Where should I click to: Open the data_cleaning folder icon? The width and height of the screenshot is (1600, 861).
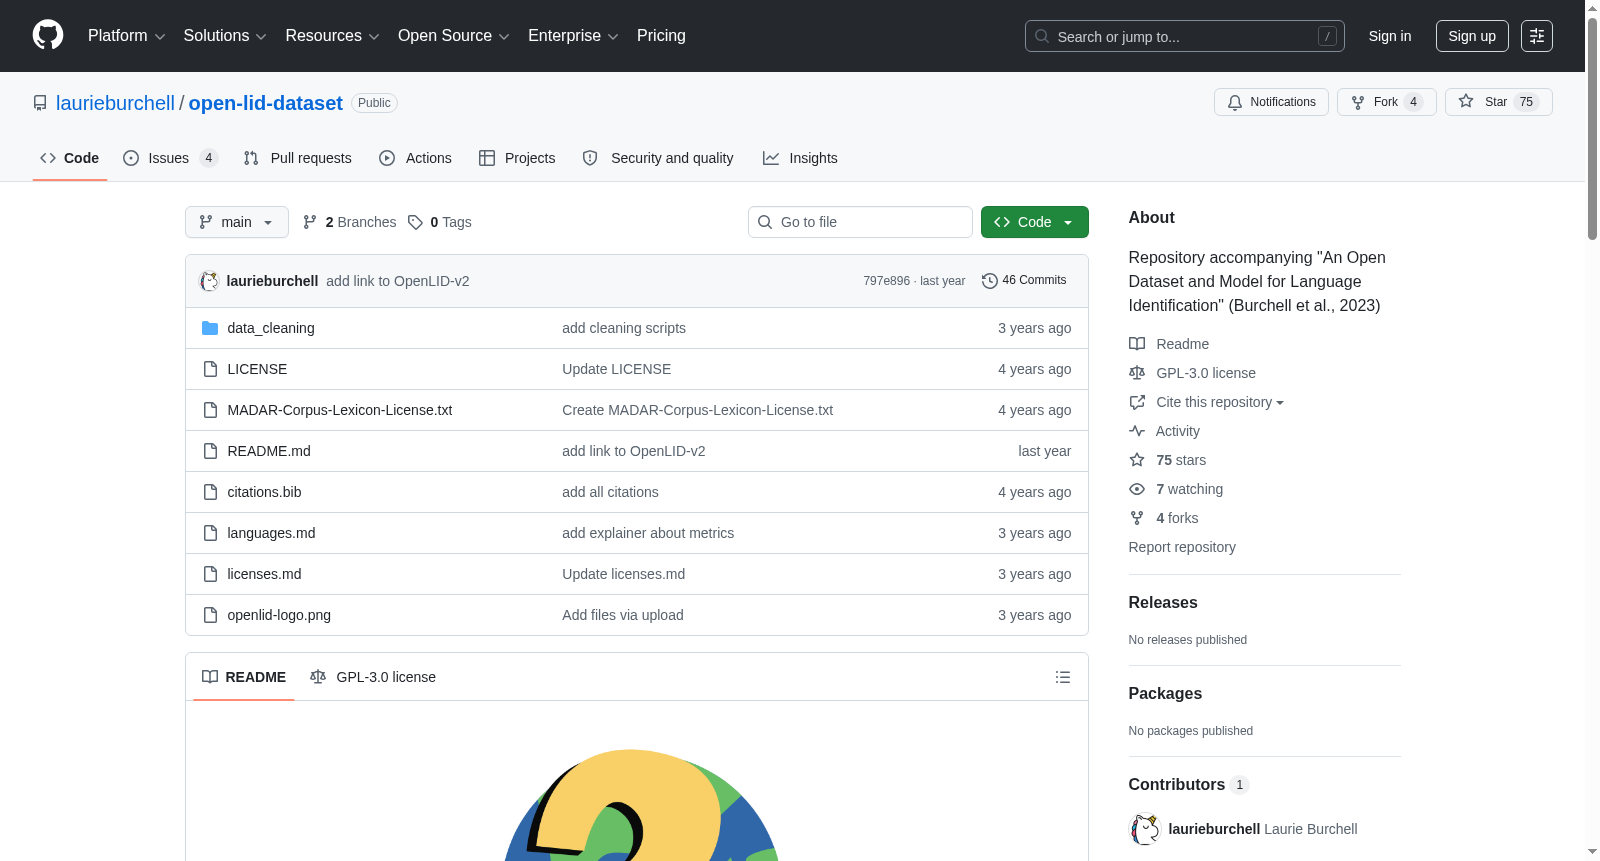210,328
